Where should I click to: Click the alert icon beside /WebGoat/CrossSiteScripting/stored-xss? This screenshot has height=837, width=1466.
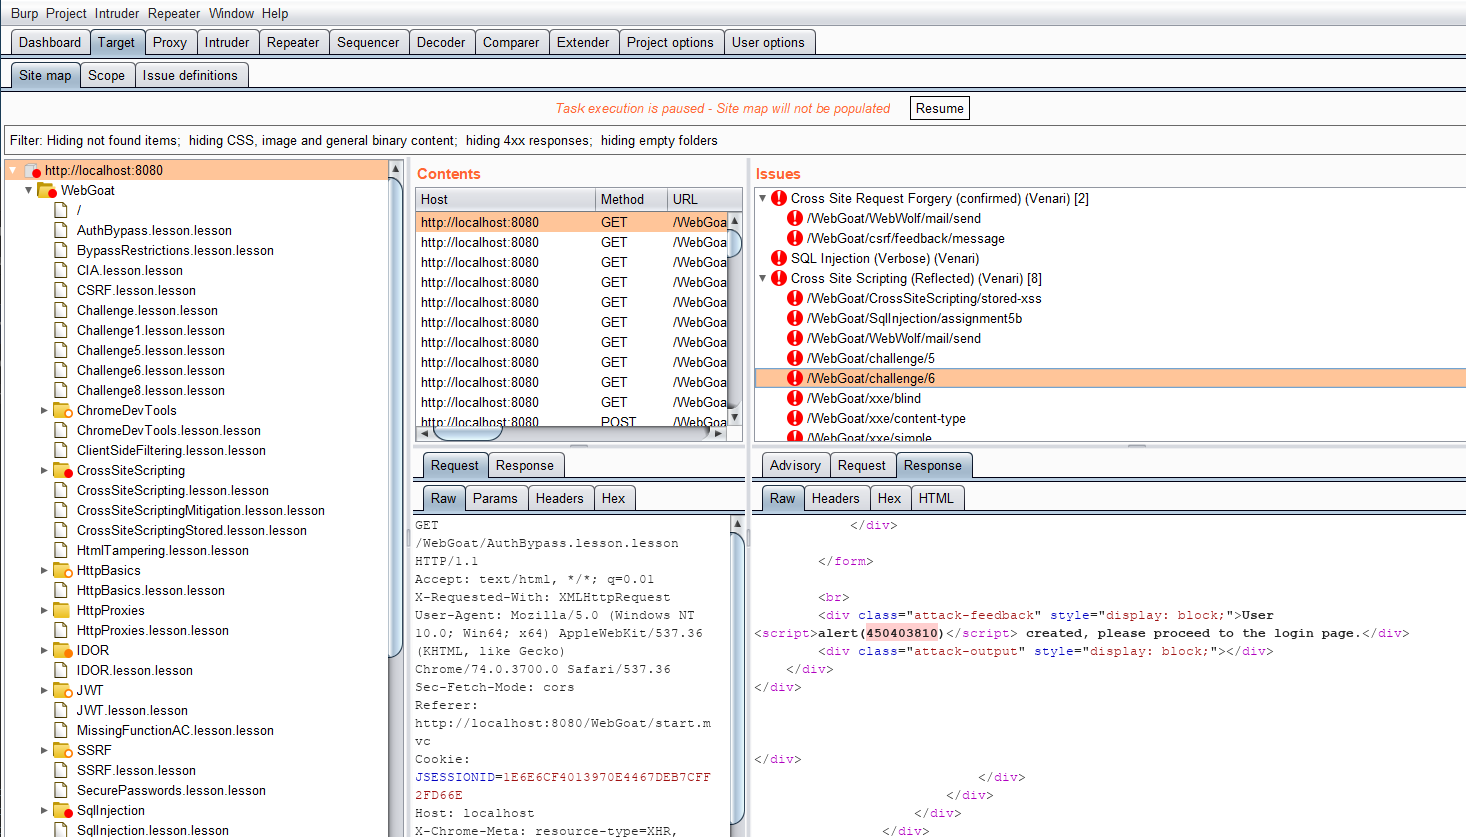[795, 298]
